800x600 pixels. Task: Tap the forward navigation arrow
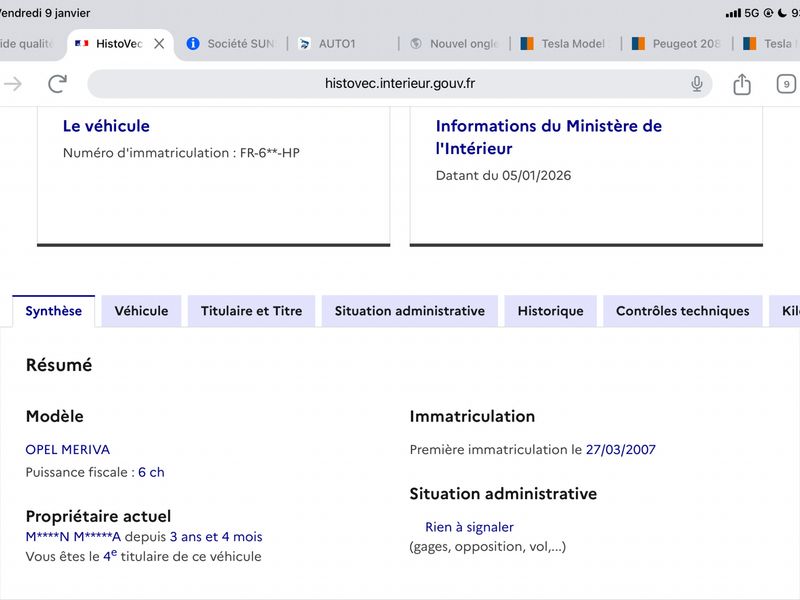pos(13,84)
